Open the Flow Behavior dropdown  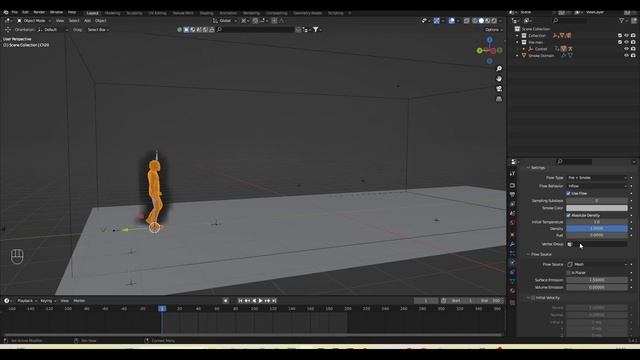click(597, 186)
